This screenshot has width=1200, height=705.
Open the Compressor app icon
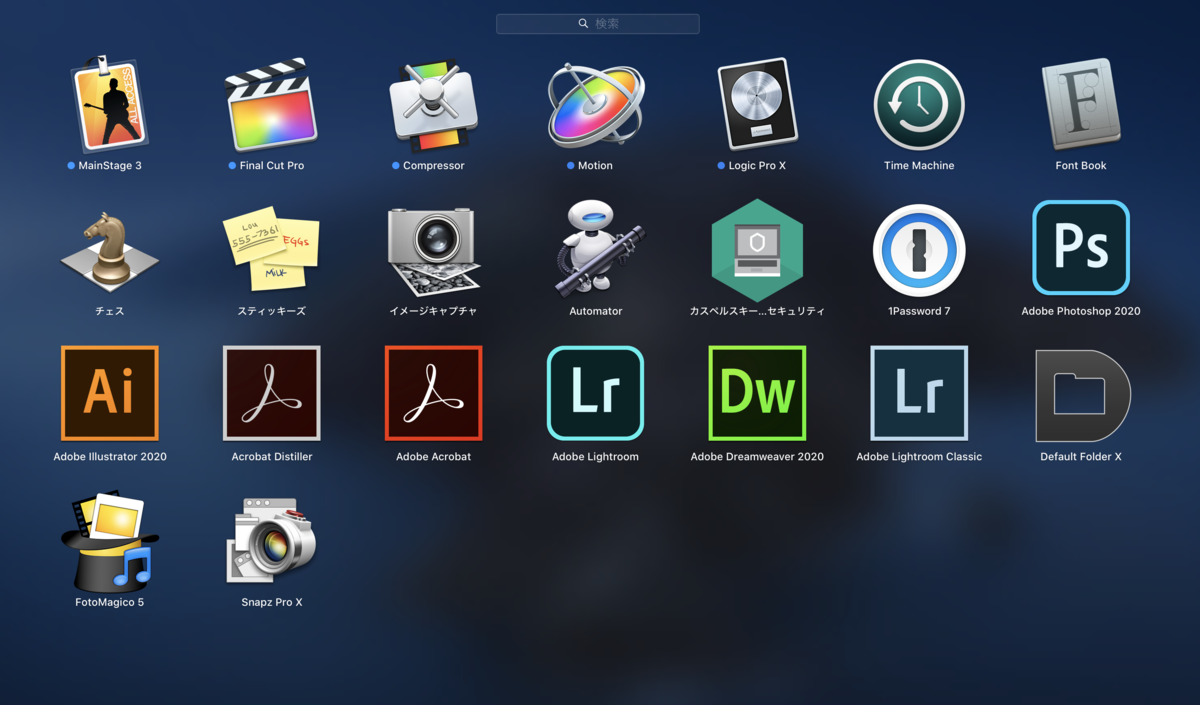(434, 106)
